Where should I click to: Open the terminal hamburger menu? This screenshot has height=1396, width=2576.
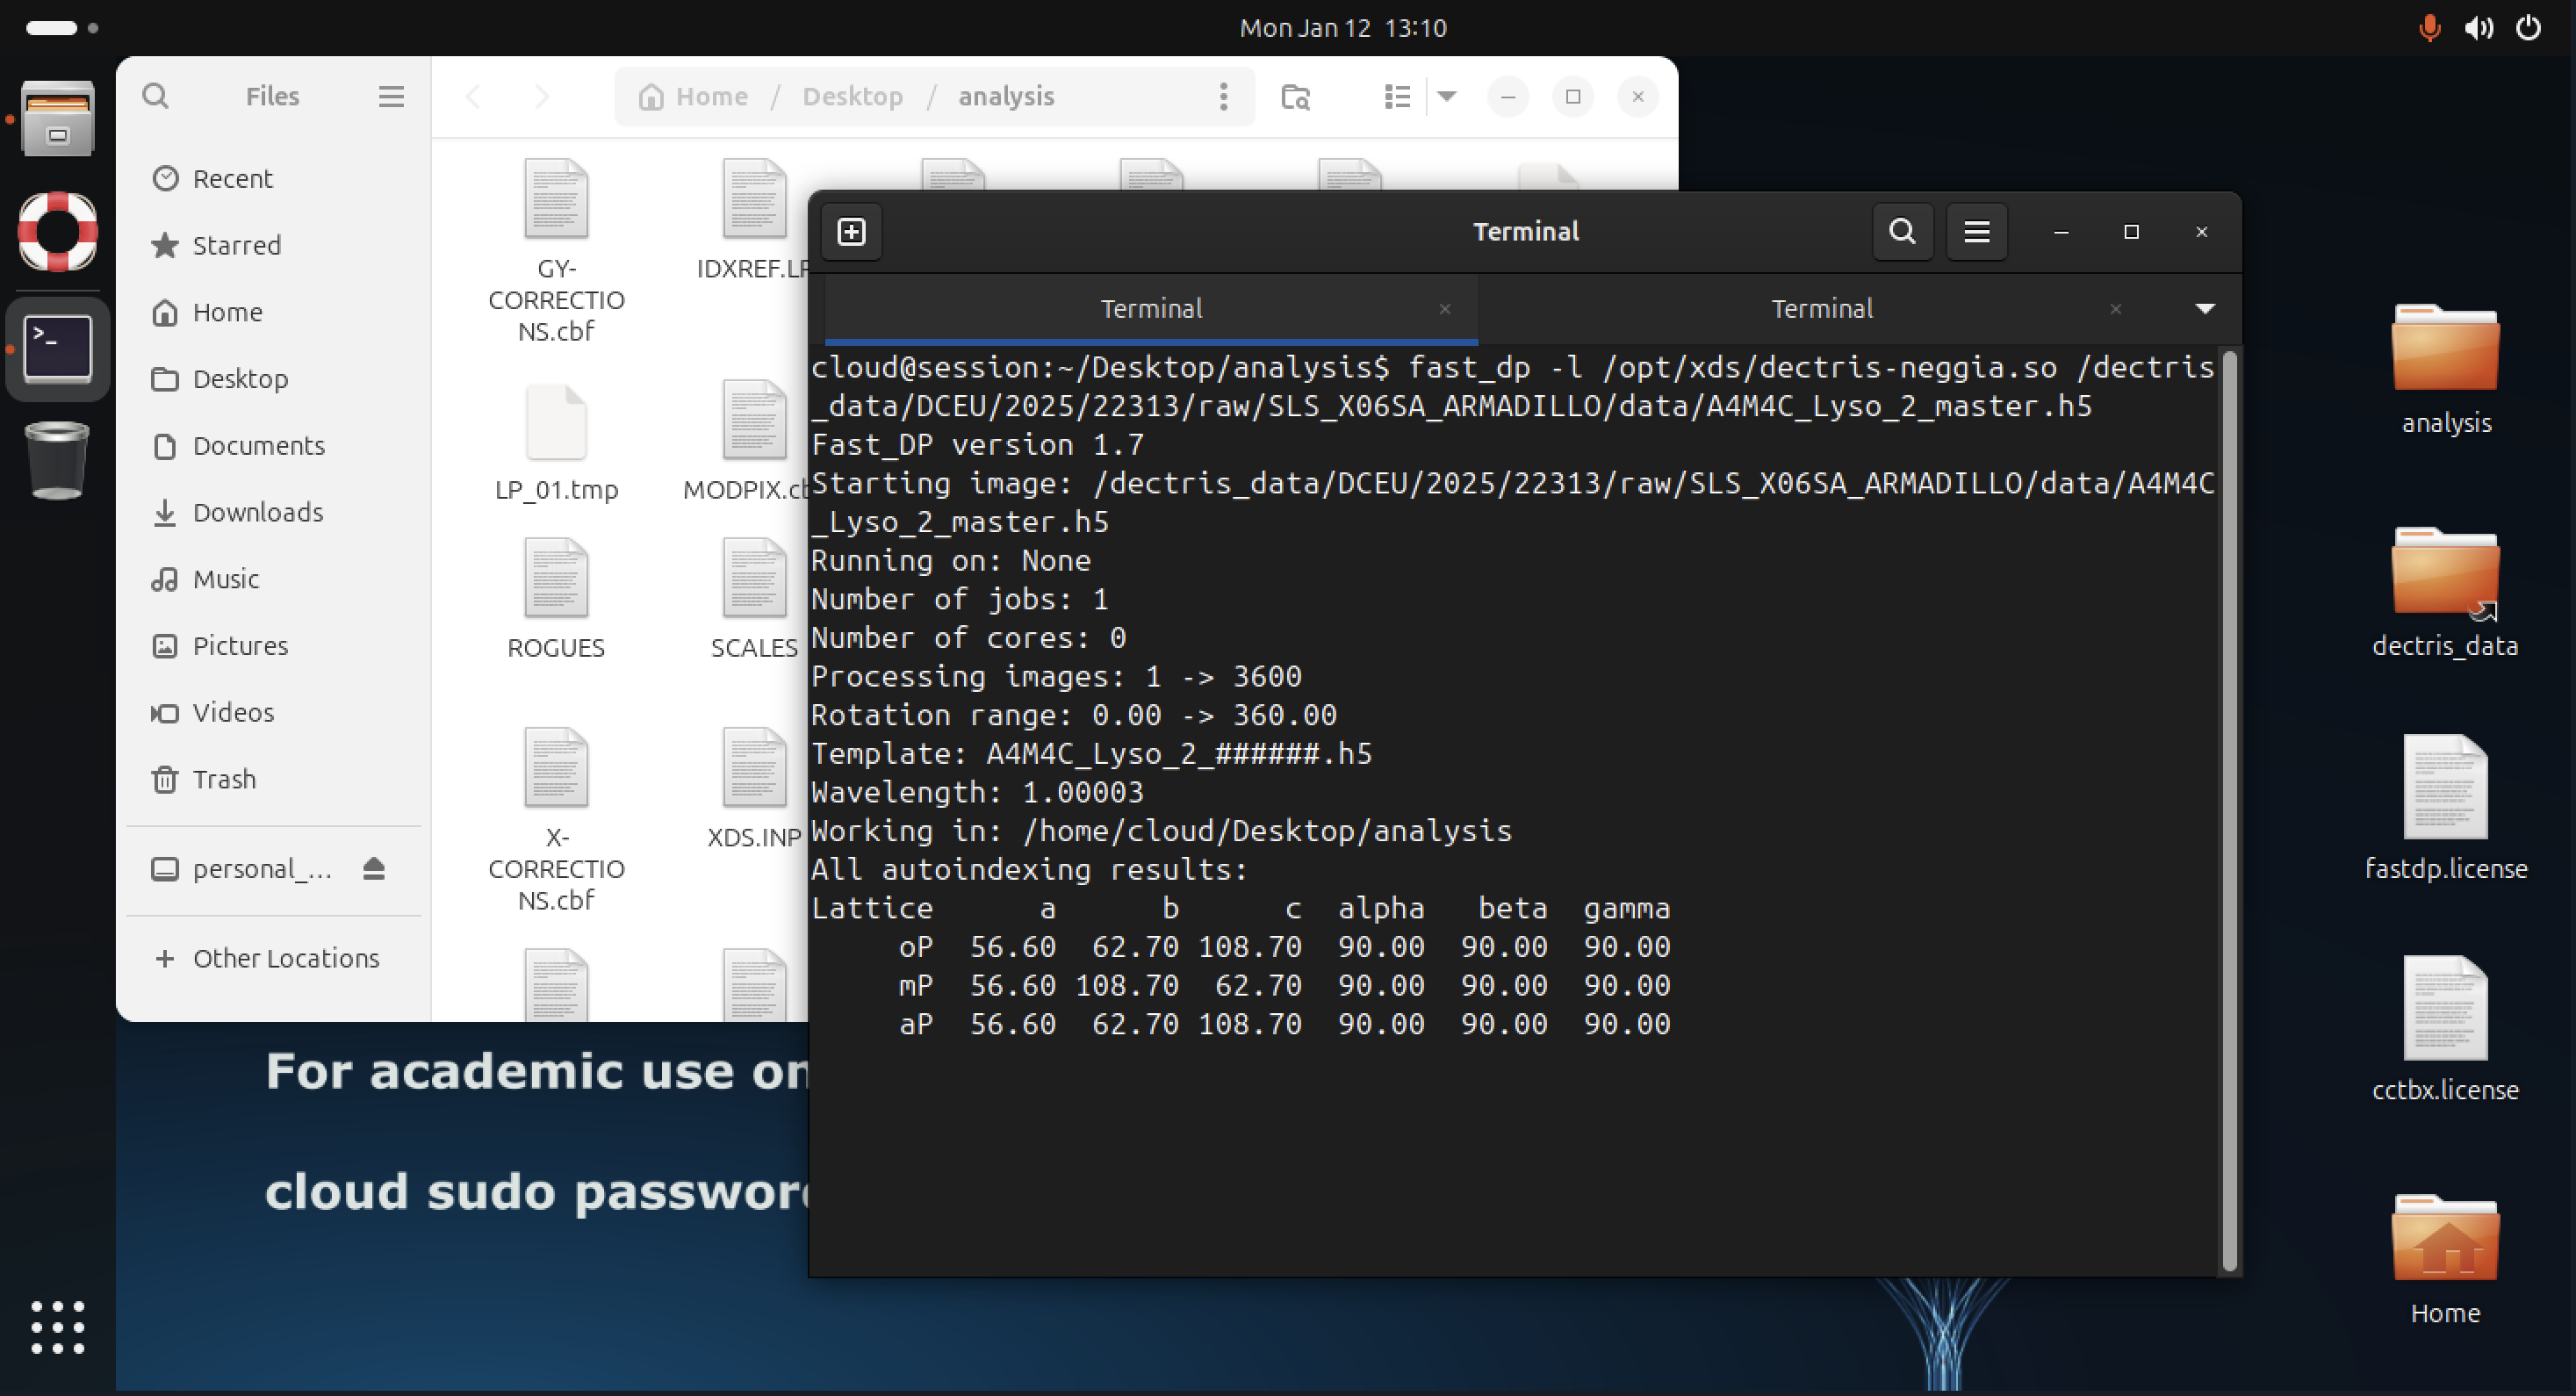coord(1976,232)
